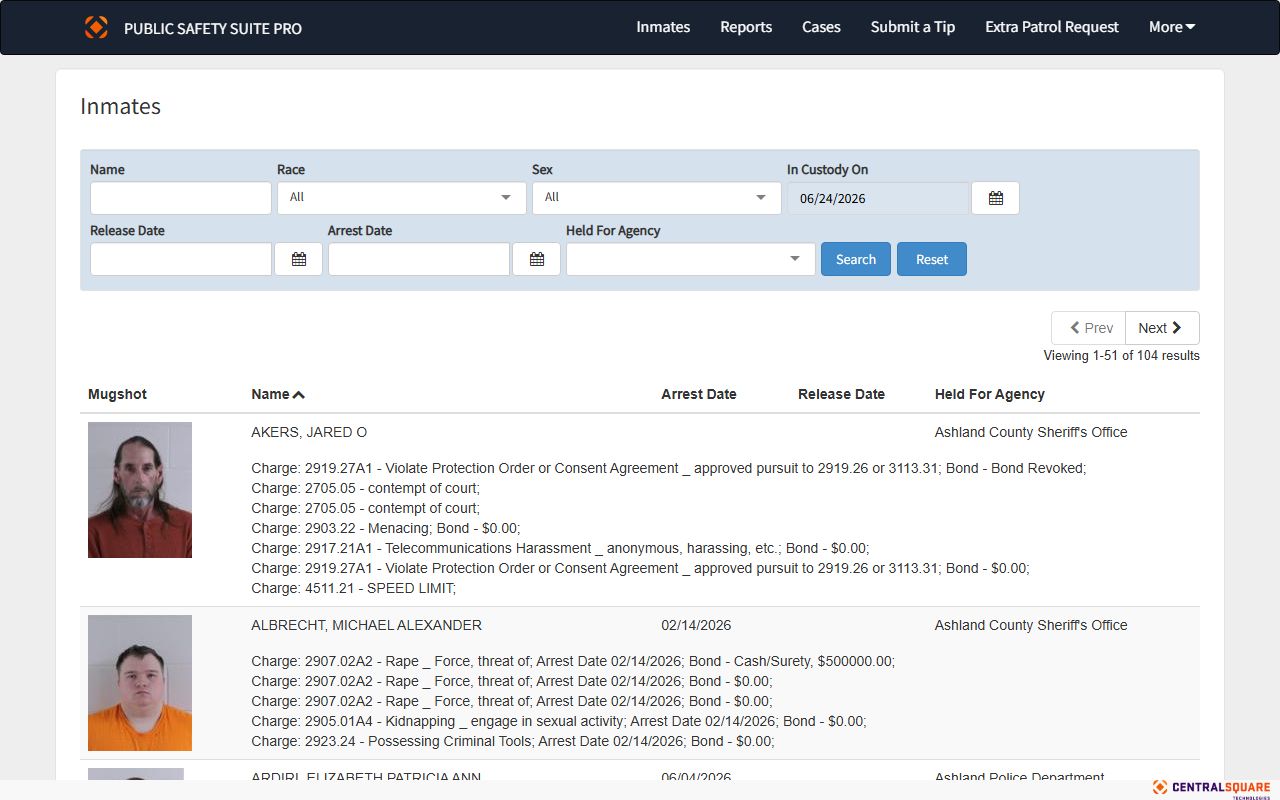This screenshot has height=800, width=1280.
Task: Open Extra Patrol Request page
Action: (x=1052, y=27)
